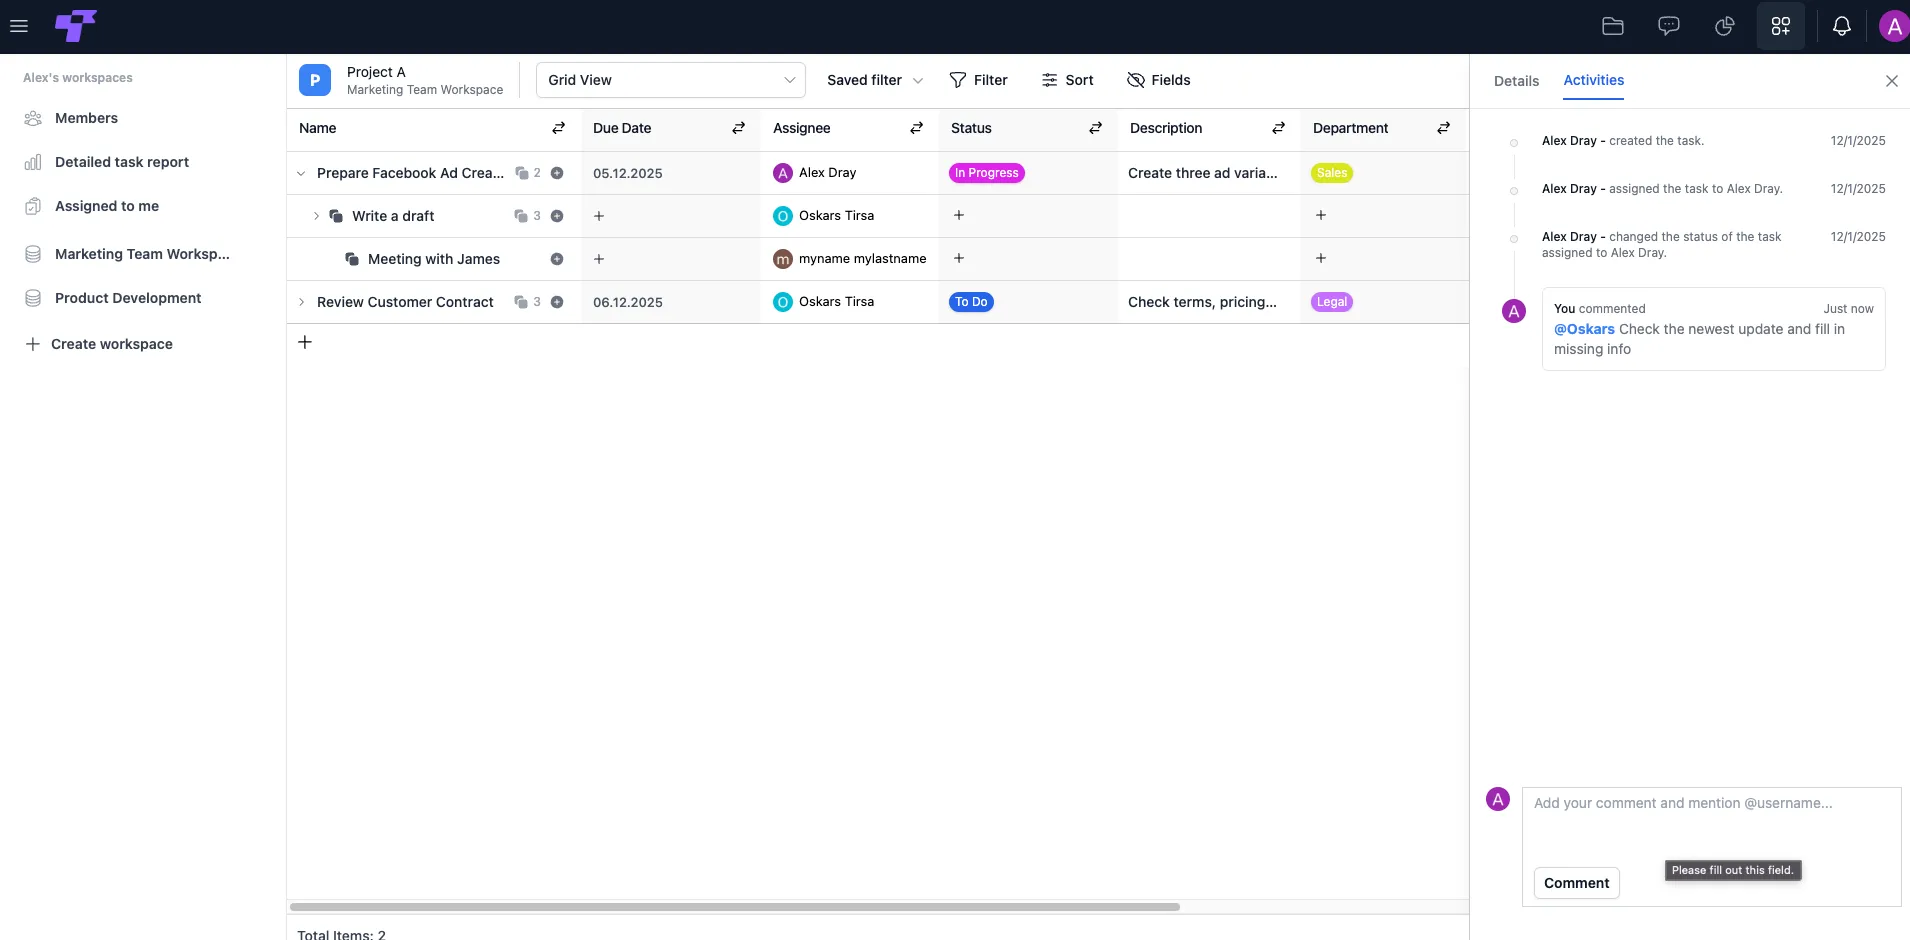Open the Saved filter dropdown
Image resolution: width=1910 pixels, height=940 pixels.
(x=875, y=80)
